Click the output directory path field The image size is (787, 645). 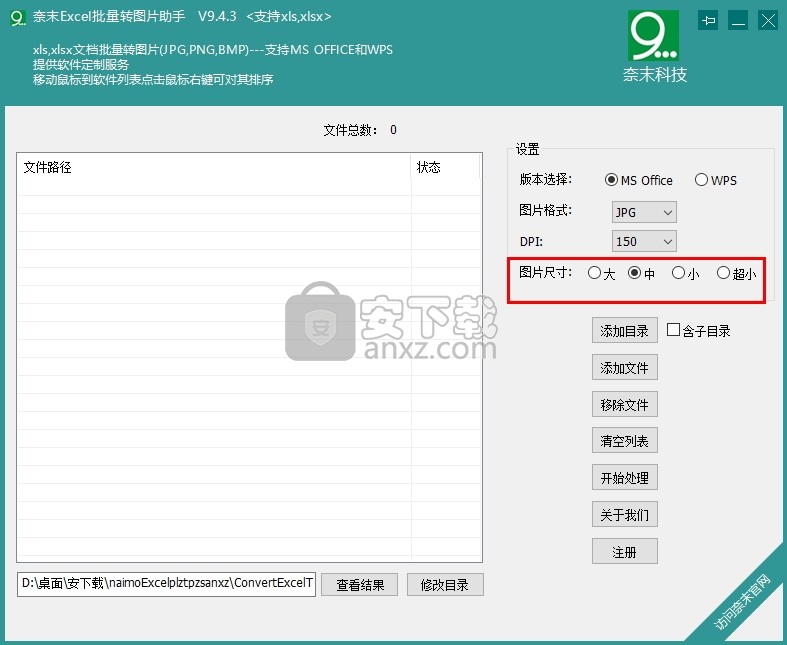click(166, 584)
